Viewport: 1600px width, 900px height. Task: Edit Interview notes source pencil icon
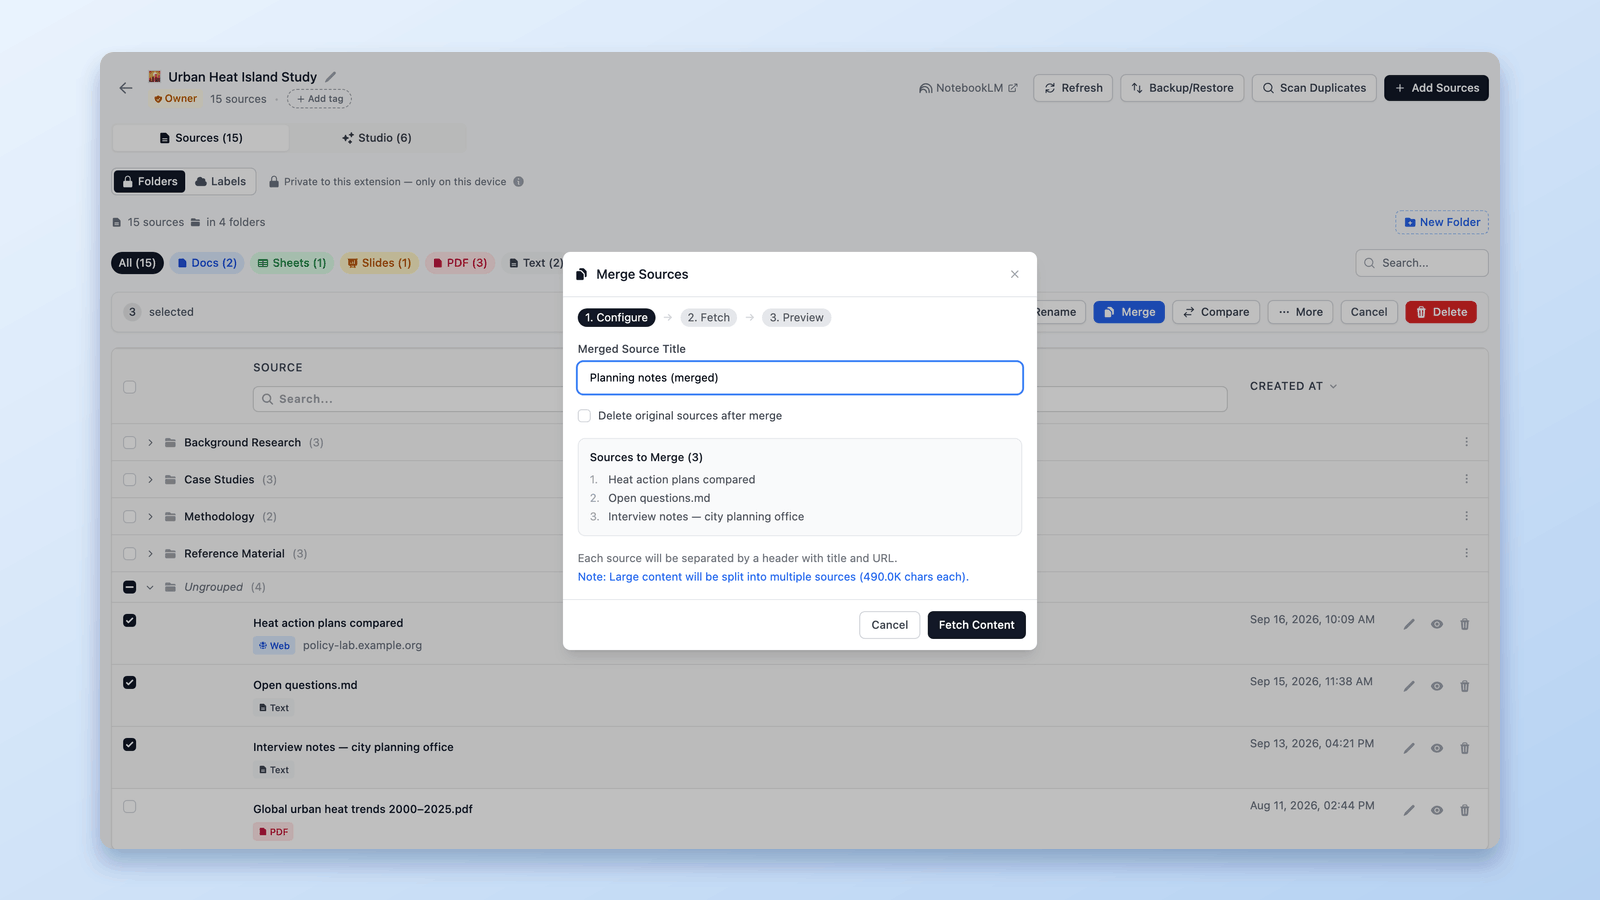(1408, 748)
